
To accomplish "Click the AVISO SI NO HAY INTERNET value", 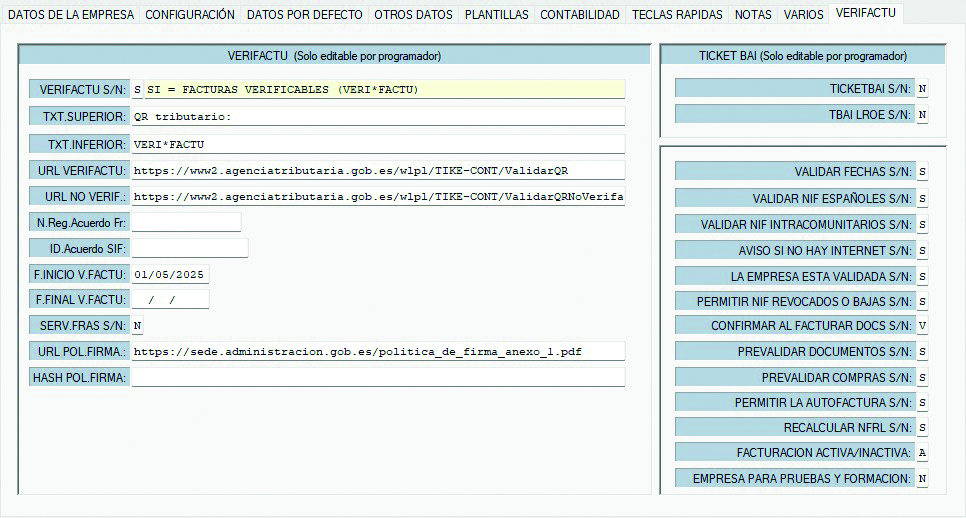I will coord(922,250).
